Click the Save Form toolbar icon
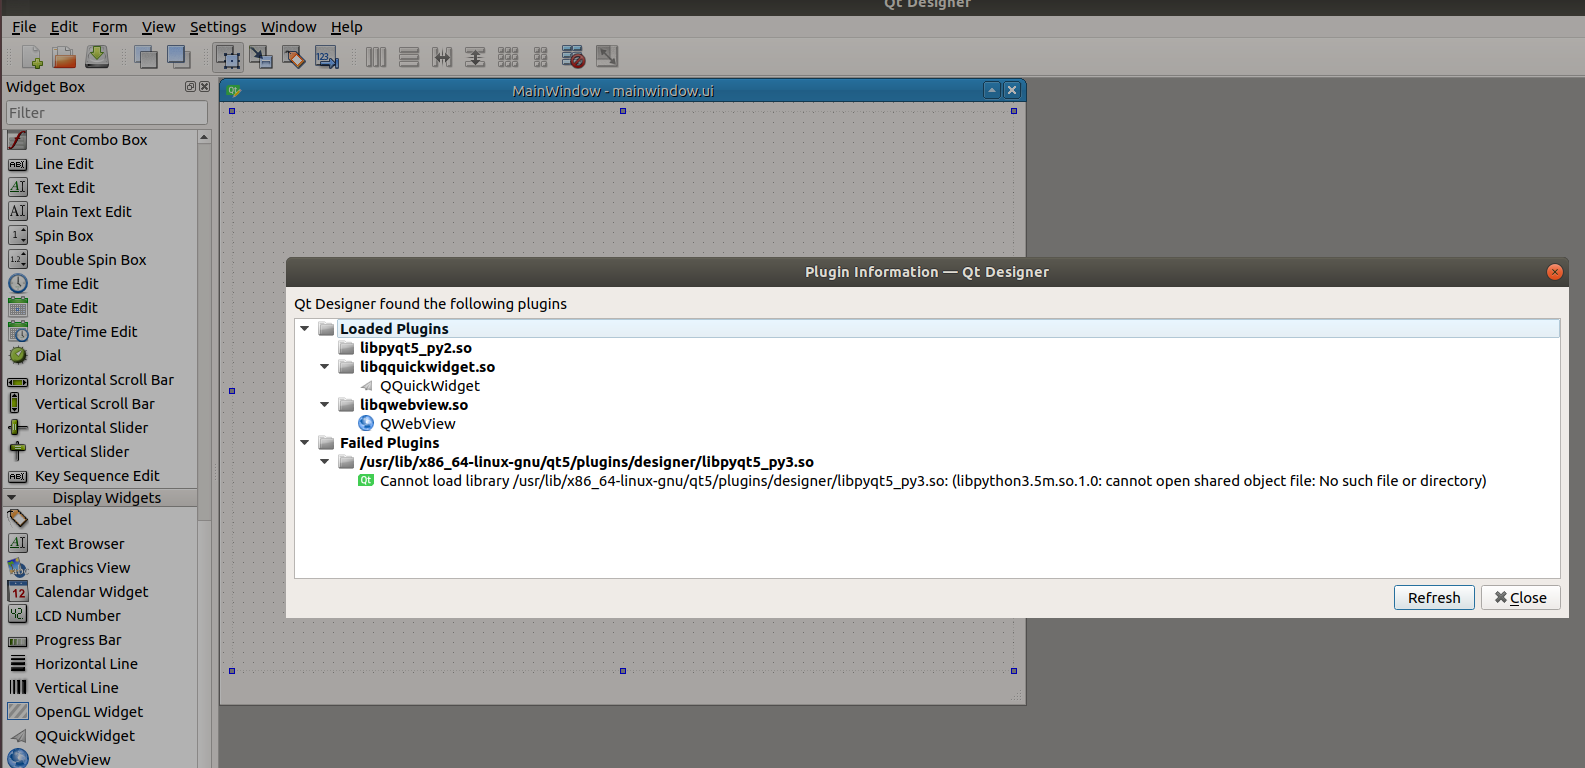Screen dimensions: 1585x768 (97, 57)
